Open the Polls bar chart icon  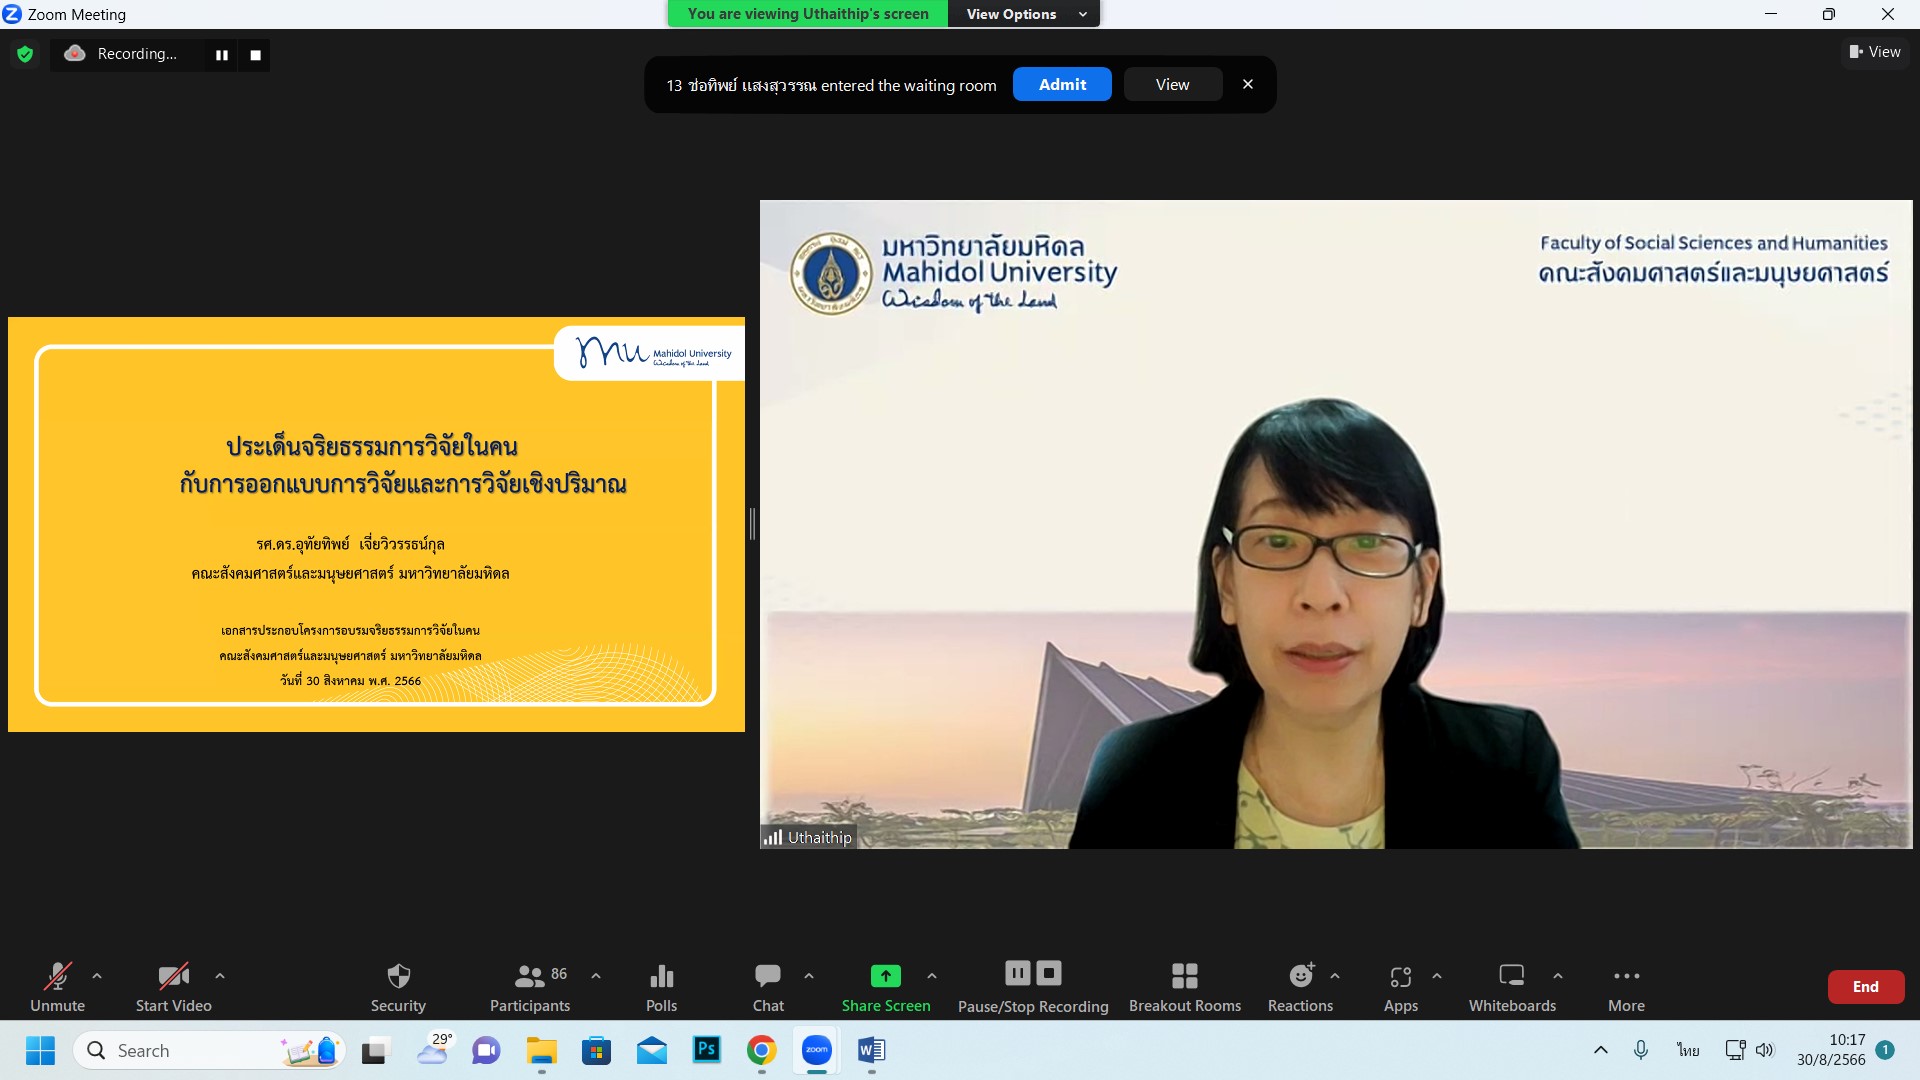point(661,975)
